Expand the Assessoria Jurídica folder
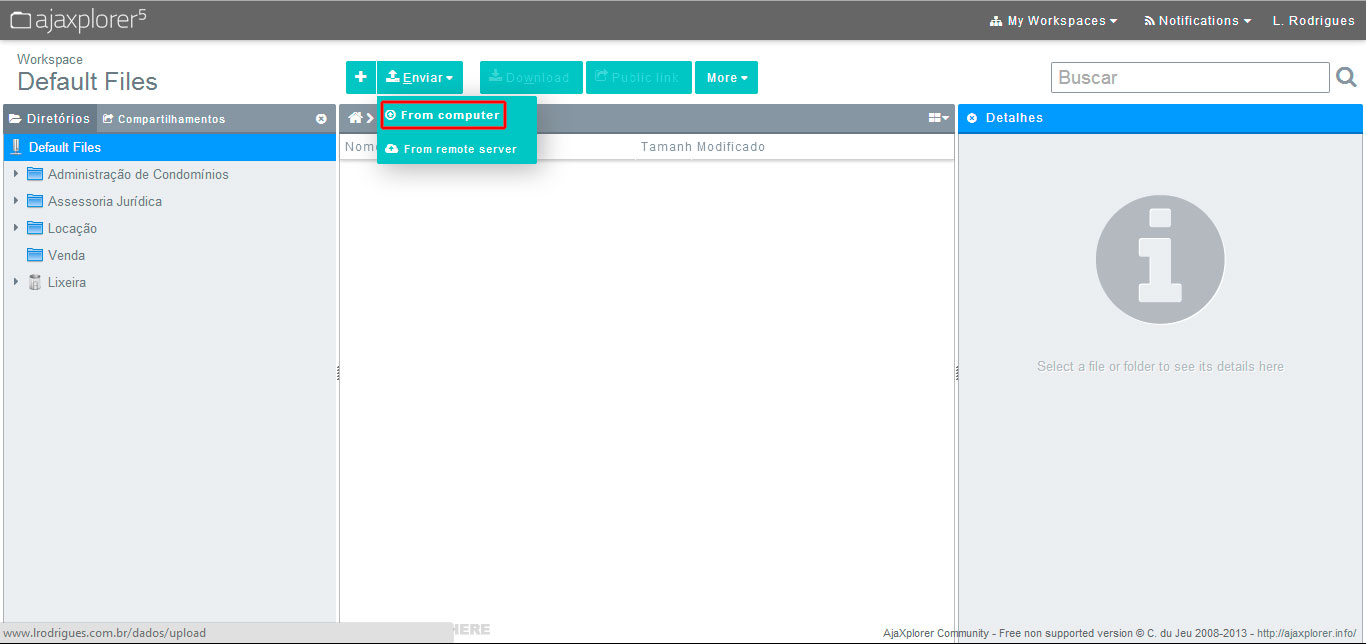The height and width of the screenshot is (644, 1366). coord(16,201)
